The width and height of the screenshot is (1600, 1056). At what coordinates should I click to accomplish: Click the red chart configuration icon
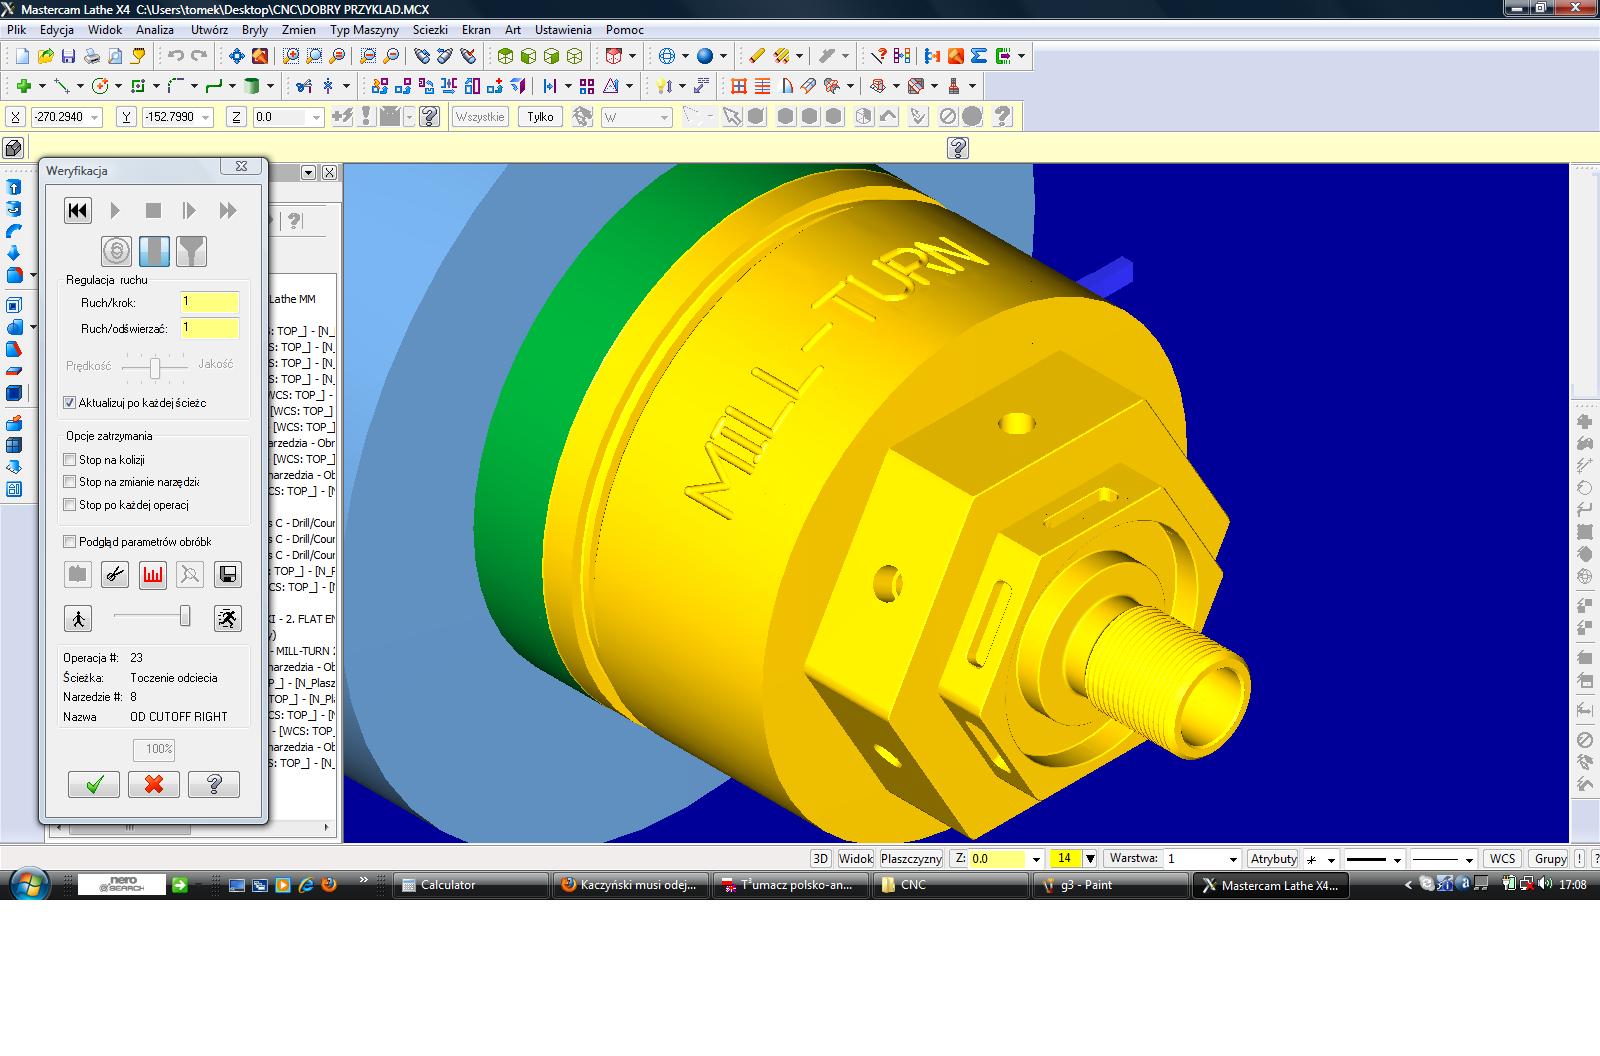coord(153,574)
